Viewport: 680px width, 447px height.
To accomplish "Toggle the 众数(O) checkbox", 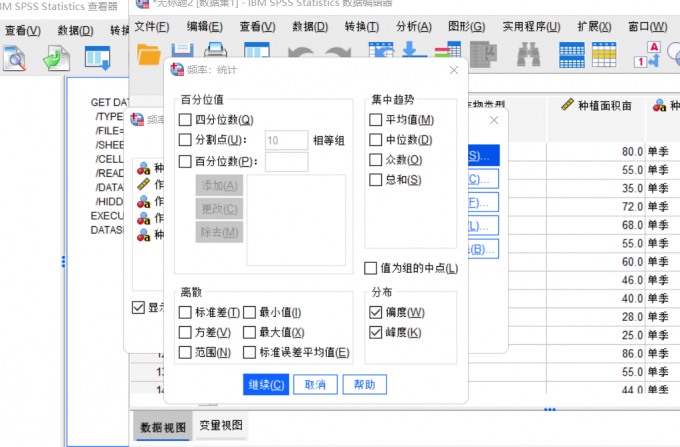I will 376,160.
